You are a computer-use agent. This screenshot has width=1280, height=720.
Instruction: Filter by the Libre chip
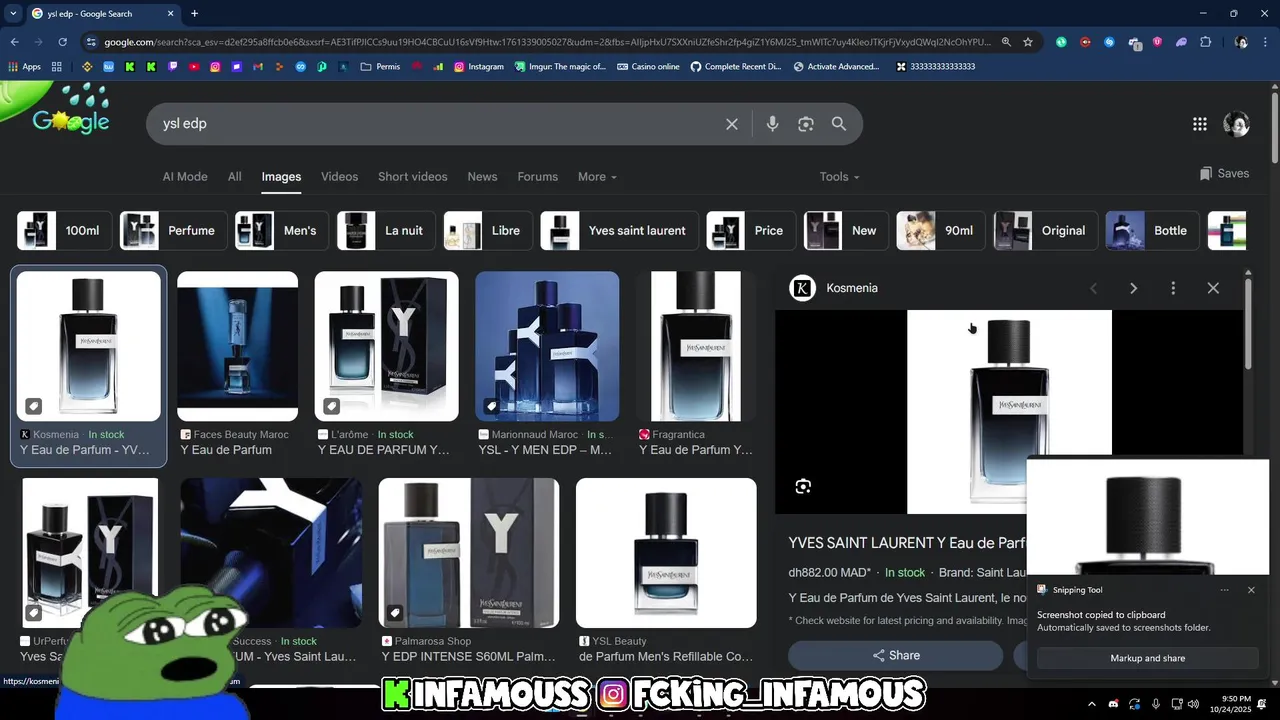point(489,230)
